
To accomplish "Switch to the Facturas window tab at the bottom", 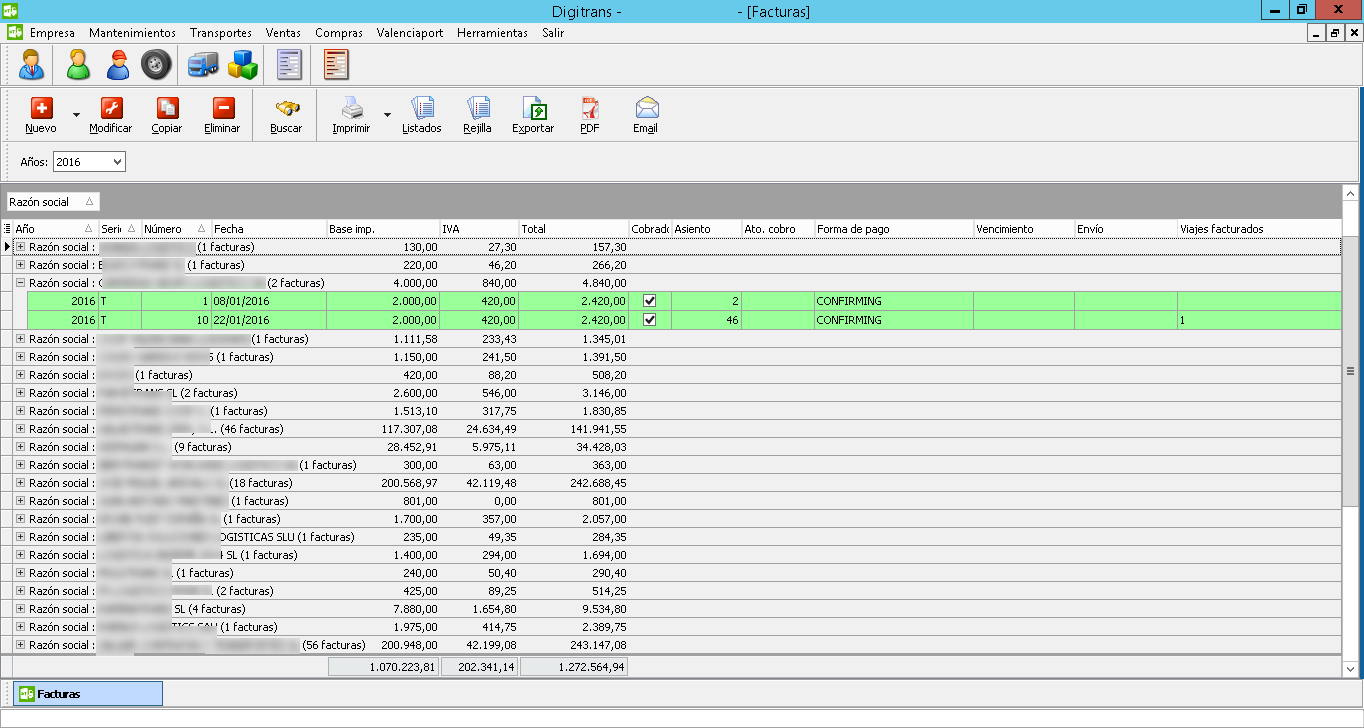I will (88, 694).
